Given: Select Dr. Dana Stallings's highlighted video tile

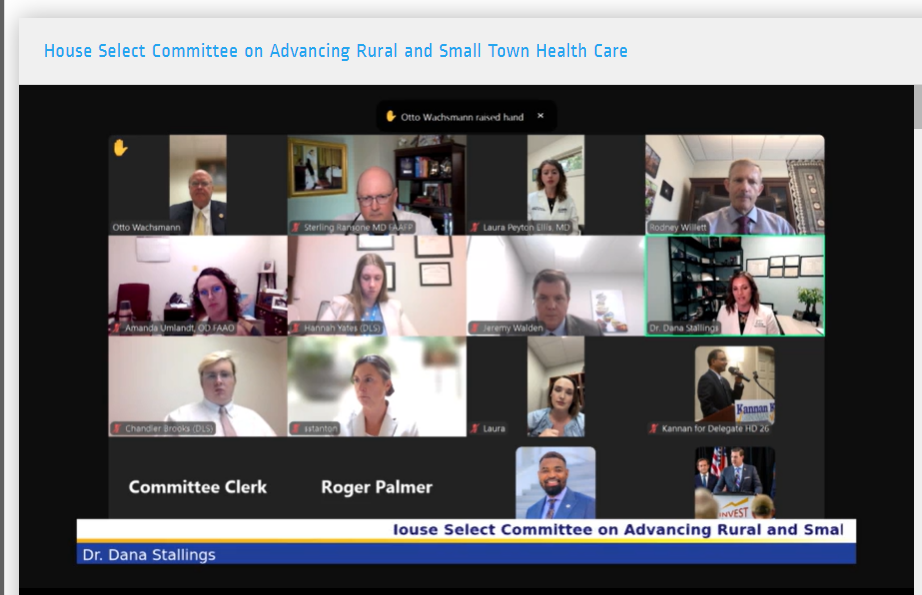Looking at the screenshot, I should [734, 286].
